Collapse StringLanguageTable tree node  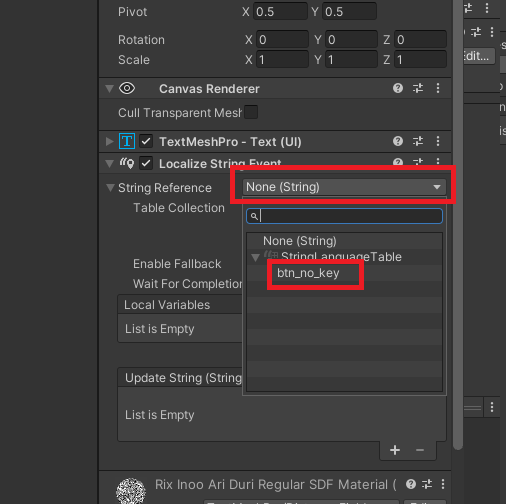pos(256,257)
